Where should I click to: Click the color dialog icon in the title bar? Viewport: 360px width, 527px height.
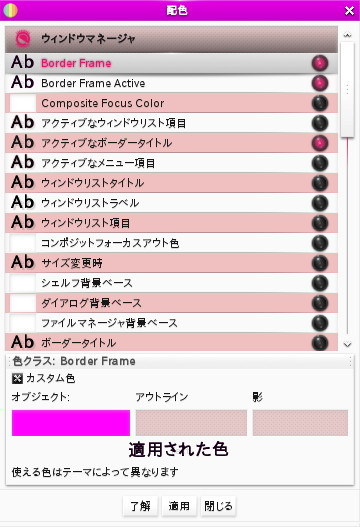tap(10, 10)
